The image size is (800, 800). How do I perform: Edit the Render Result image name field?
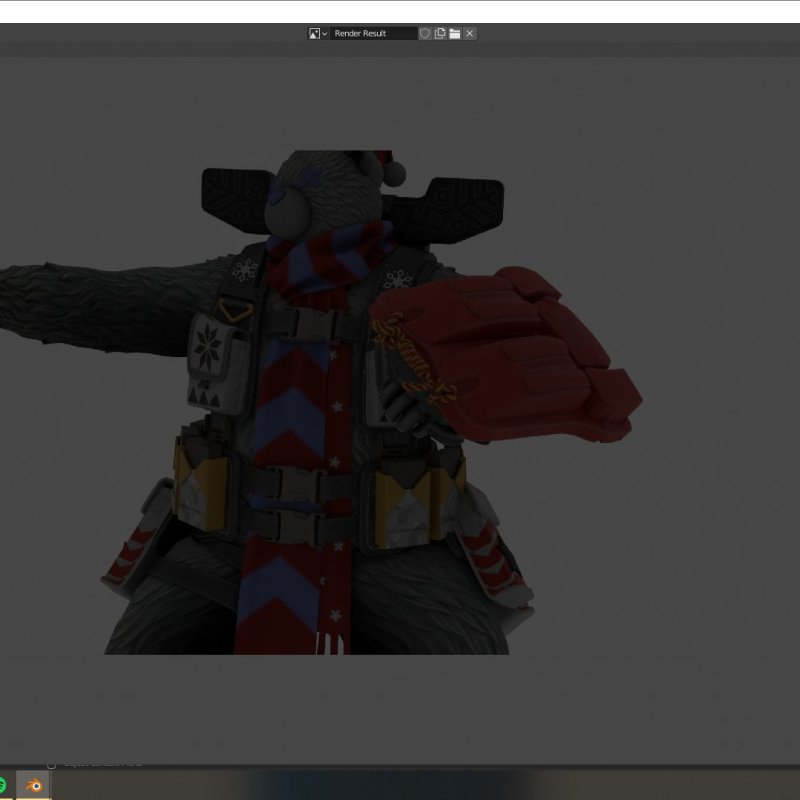pyautogui.click(x=373, y=34)
